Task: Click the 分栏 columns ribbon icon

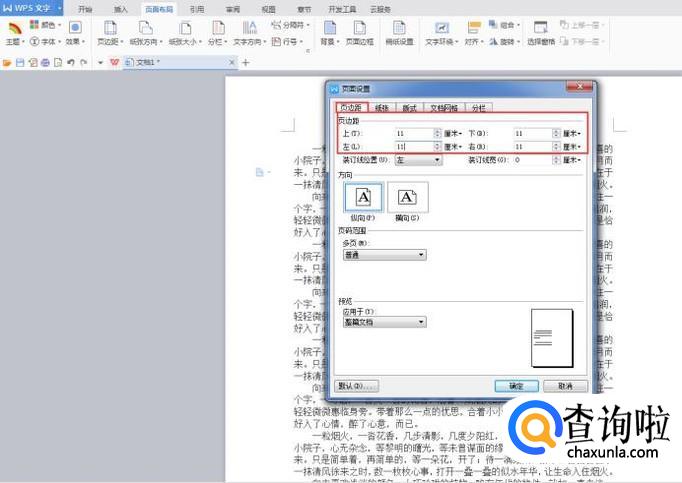Action: (218, 28)
